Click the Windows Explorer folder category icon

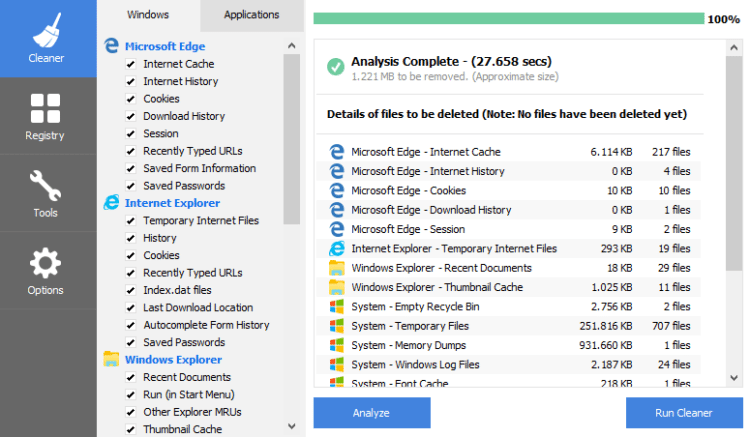111,359
